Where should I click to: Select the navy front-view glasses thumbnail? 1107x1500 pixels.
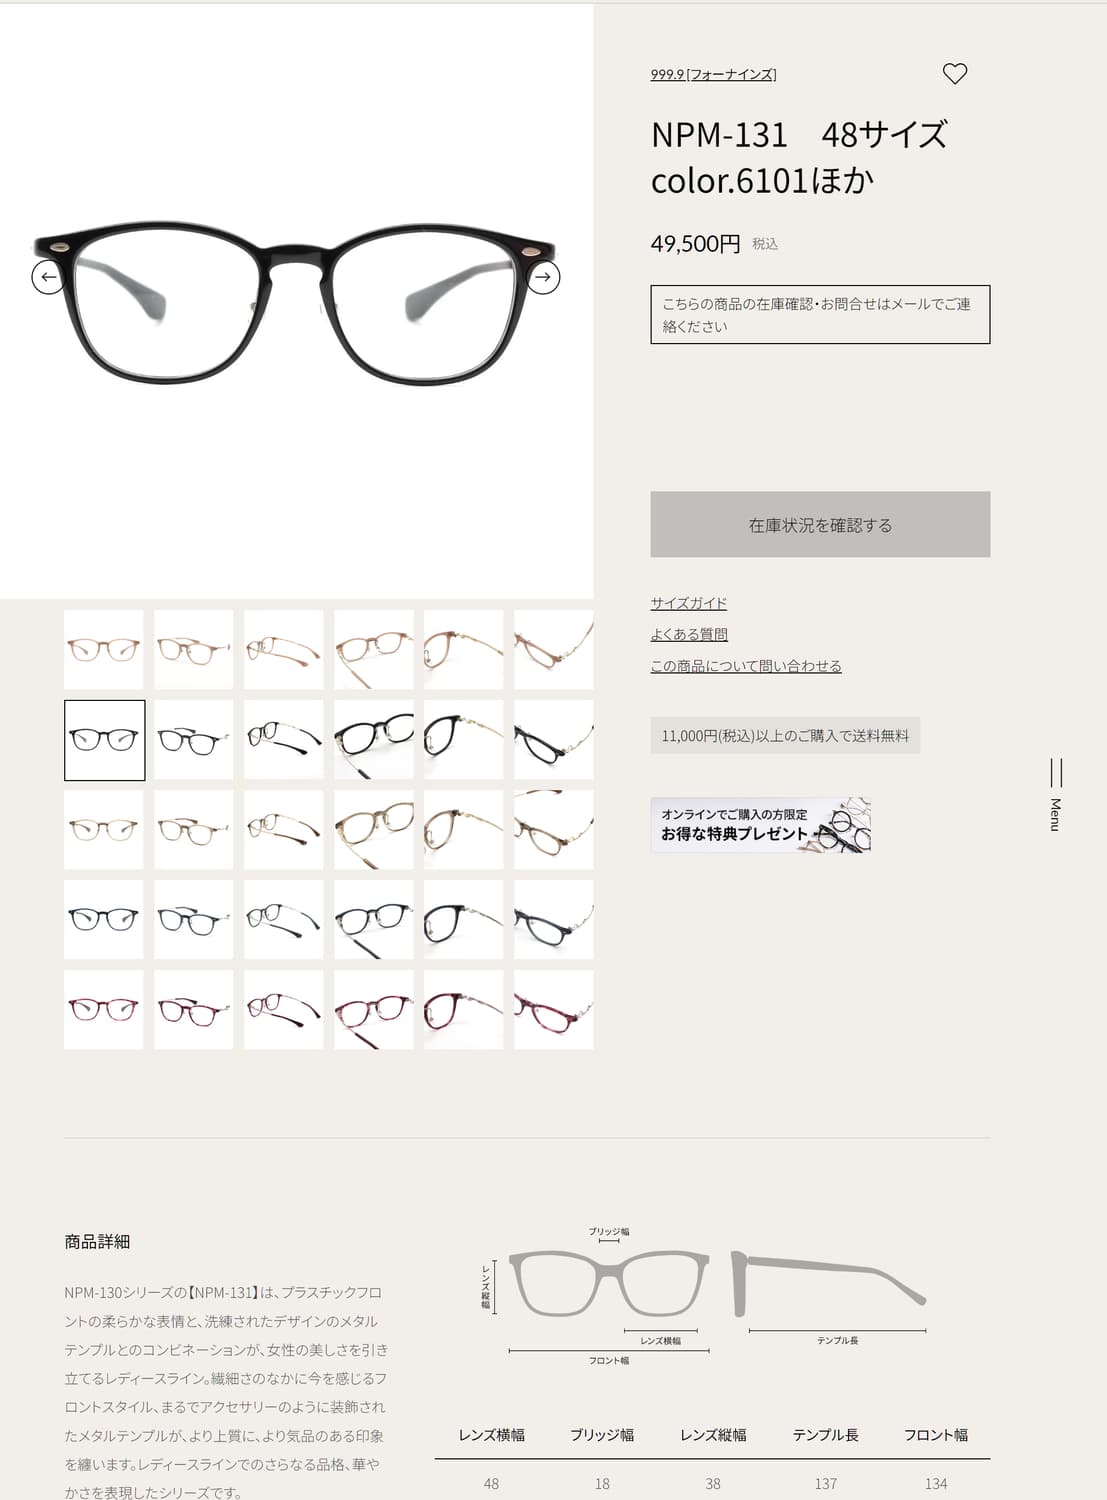click(104, 920)
